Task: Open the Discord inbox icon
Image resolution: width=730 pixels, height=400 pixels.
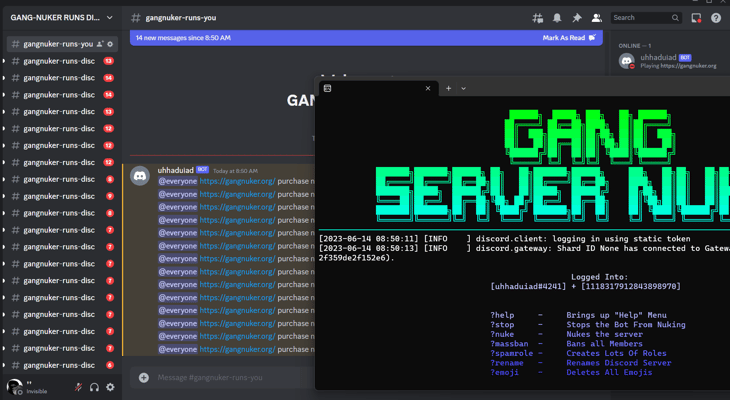Action: [x=696, y=18]
